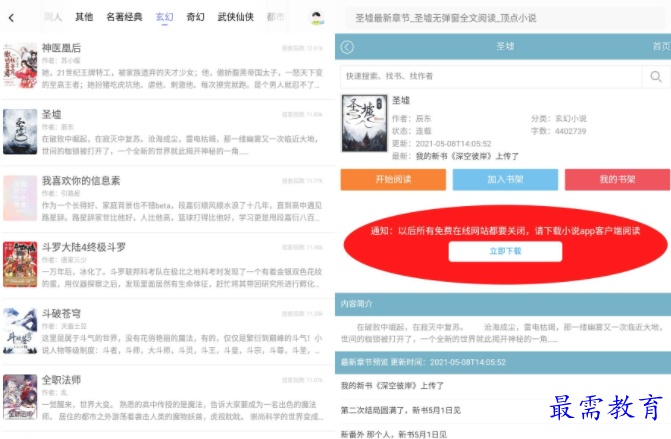Click the 最新章节预览 section header

(x=503, y=362)
